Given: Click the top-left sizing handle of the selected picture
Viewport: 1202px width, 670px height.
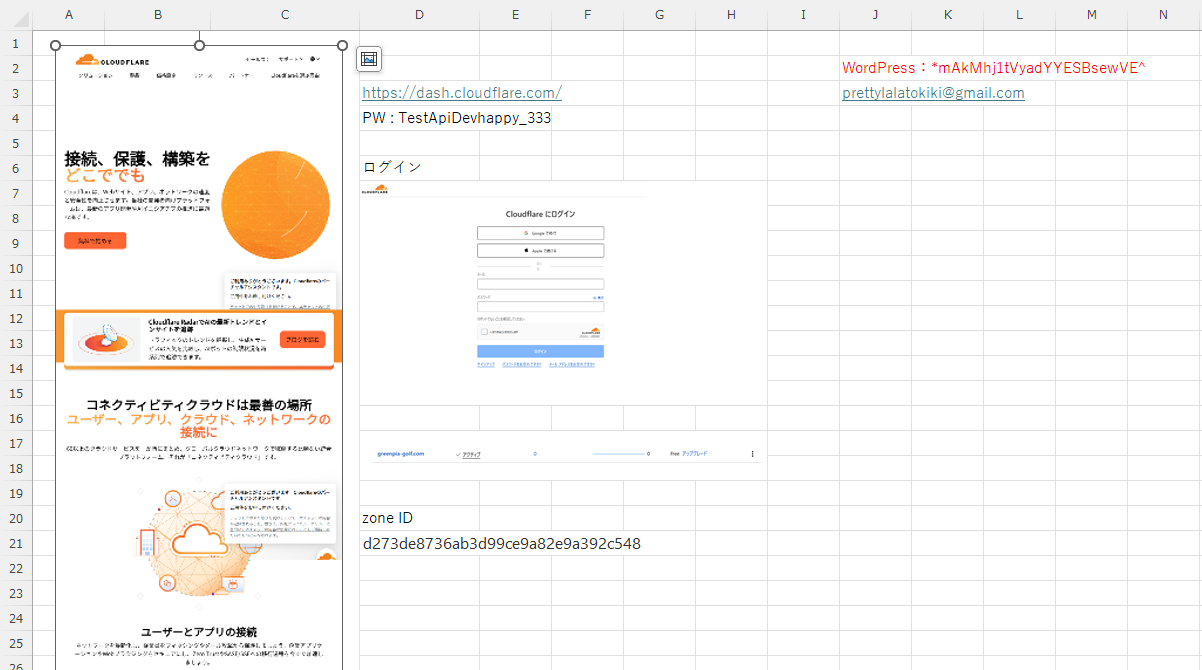Looking at the screenshot, I should coord(55,45).
